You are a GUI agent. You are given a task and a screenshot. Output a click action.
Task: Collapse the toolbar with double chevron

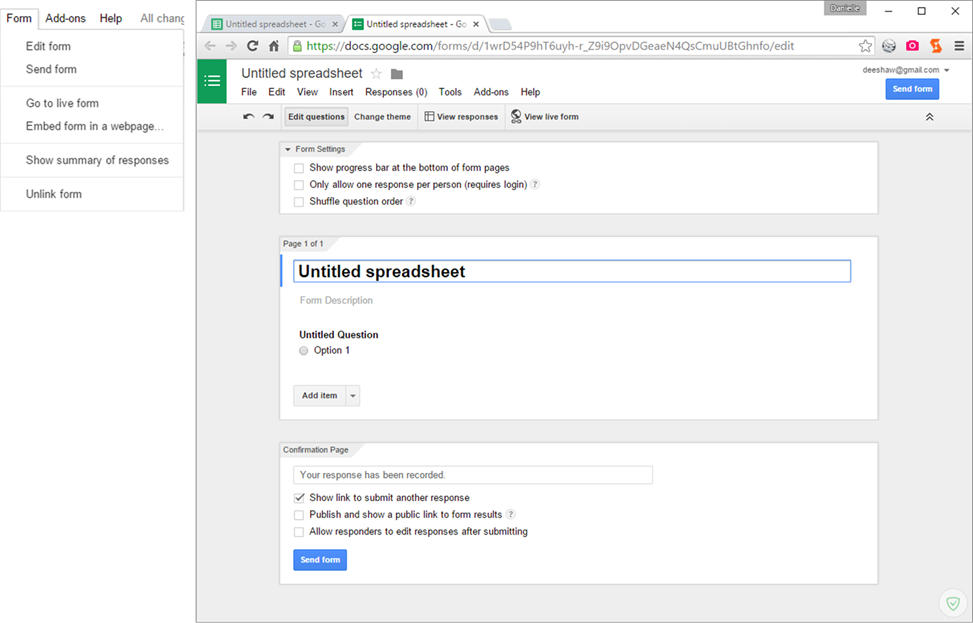coord(930,117)
